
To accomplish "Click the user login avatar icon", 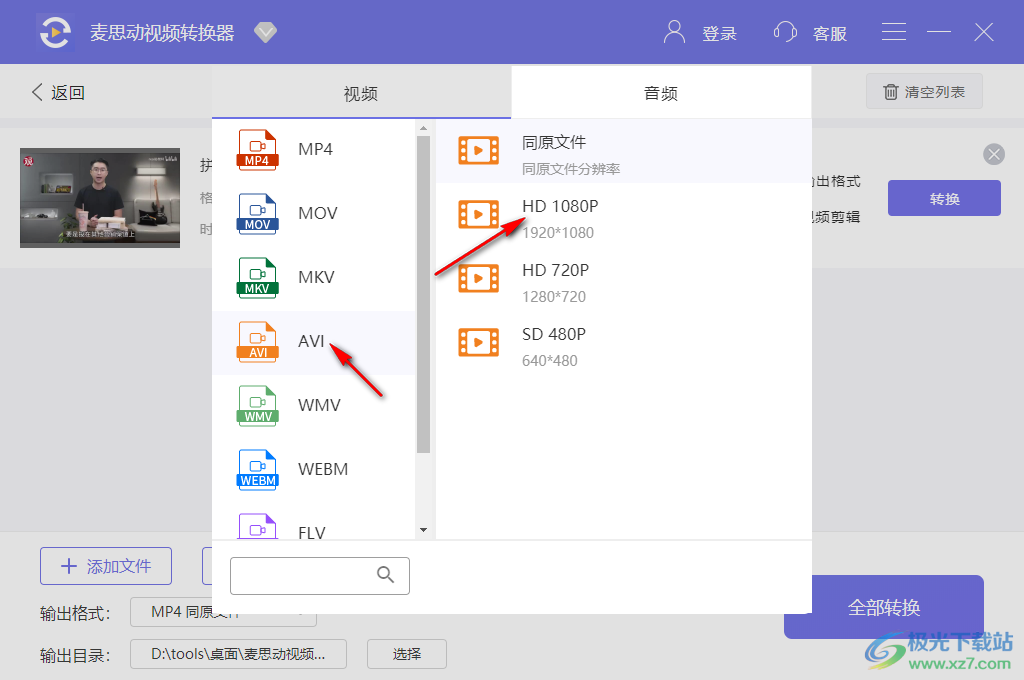I will pos(674,32).
